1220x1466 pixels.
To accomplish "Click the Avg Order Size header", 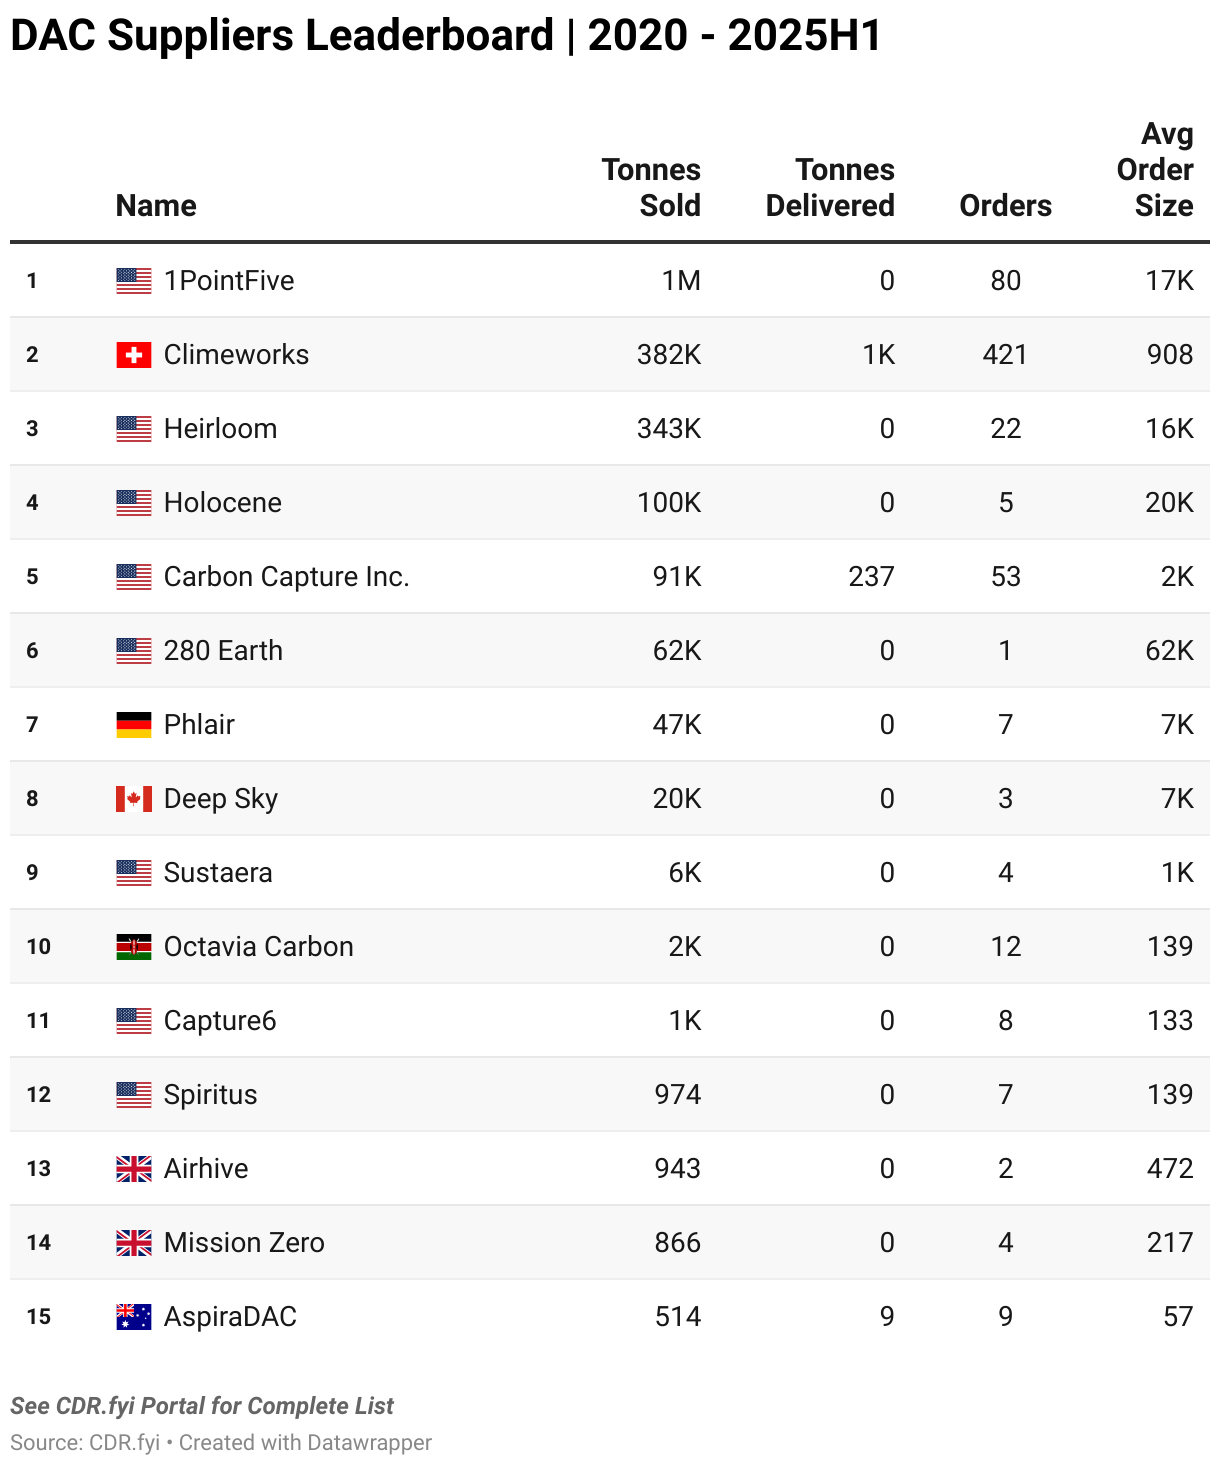I will [x=1156, y=170].
